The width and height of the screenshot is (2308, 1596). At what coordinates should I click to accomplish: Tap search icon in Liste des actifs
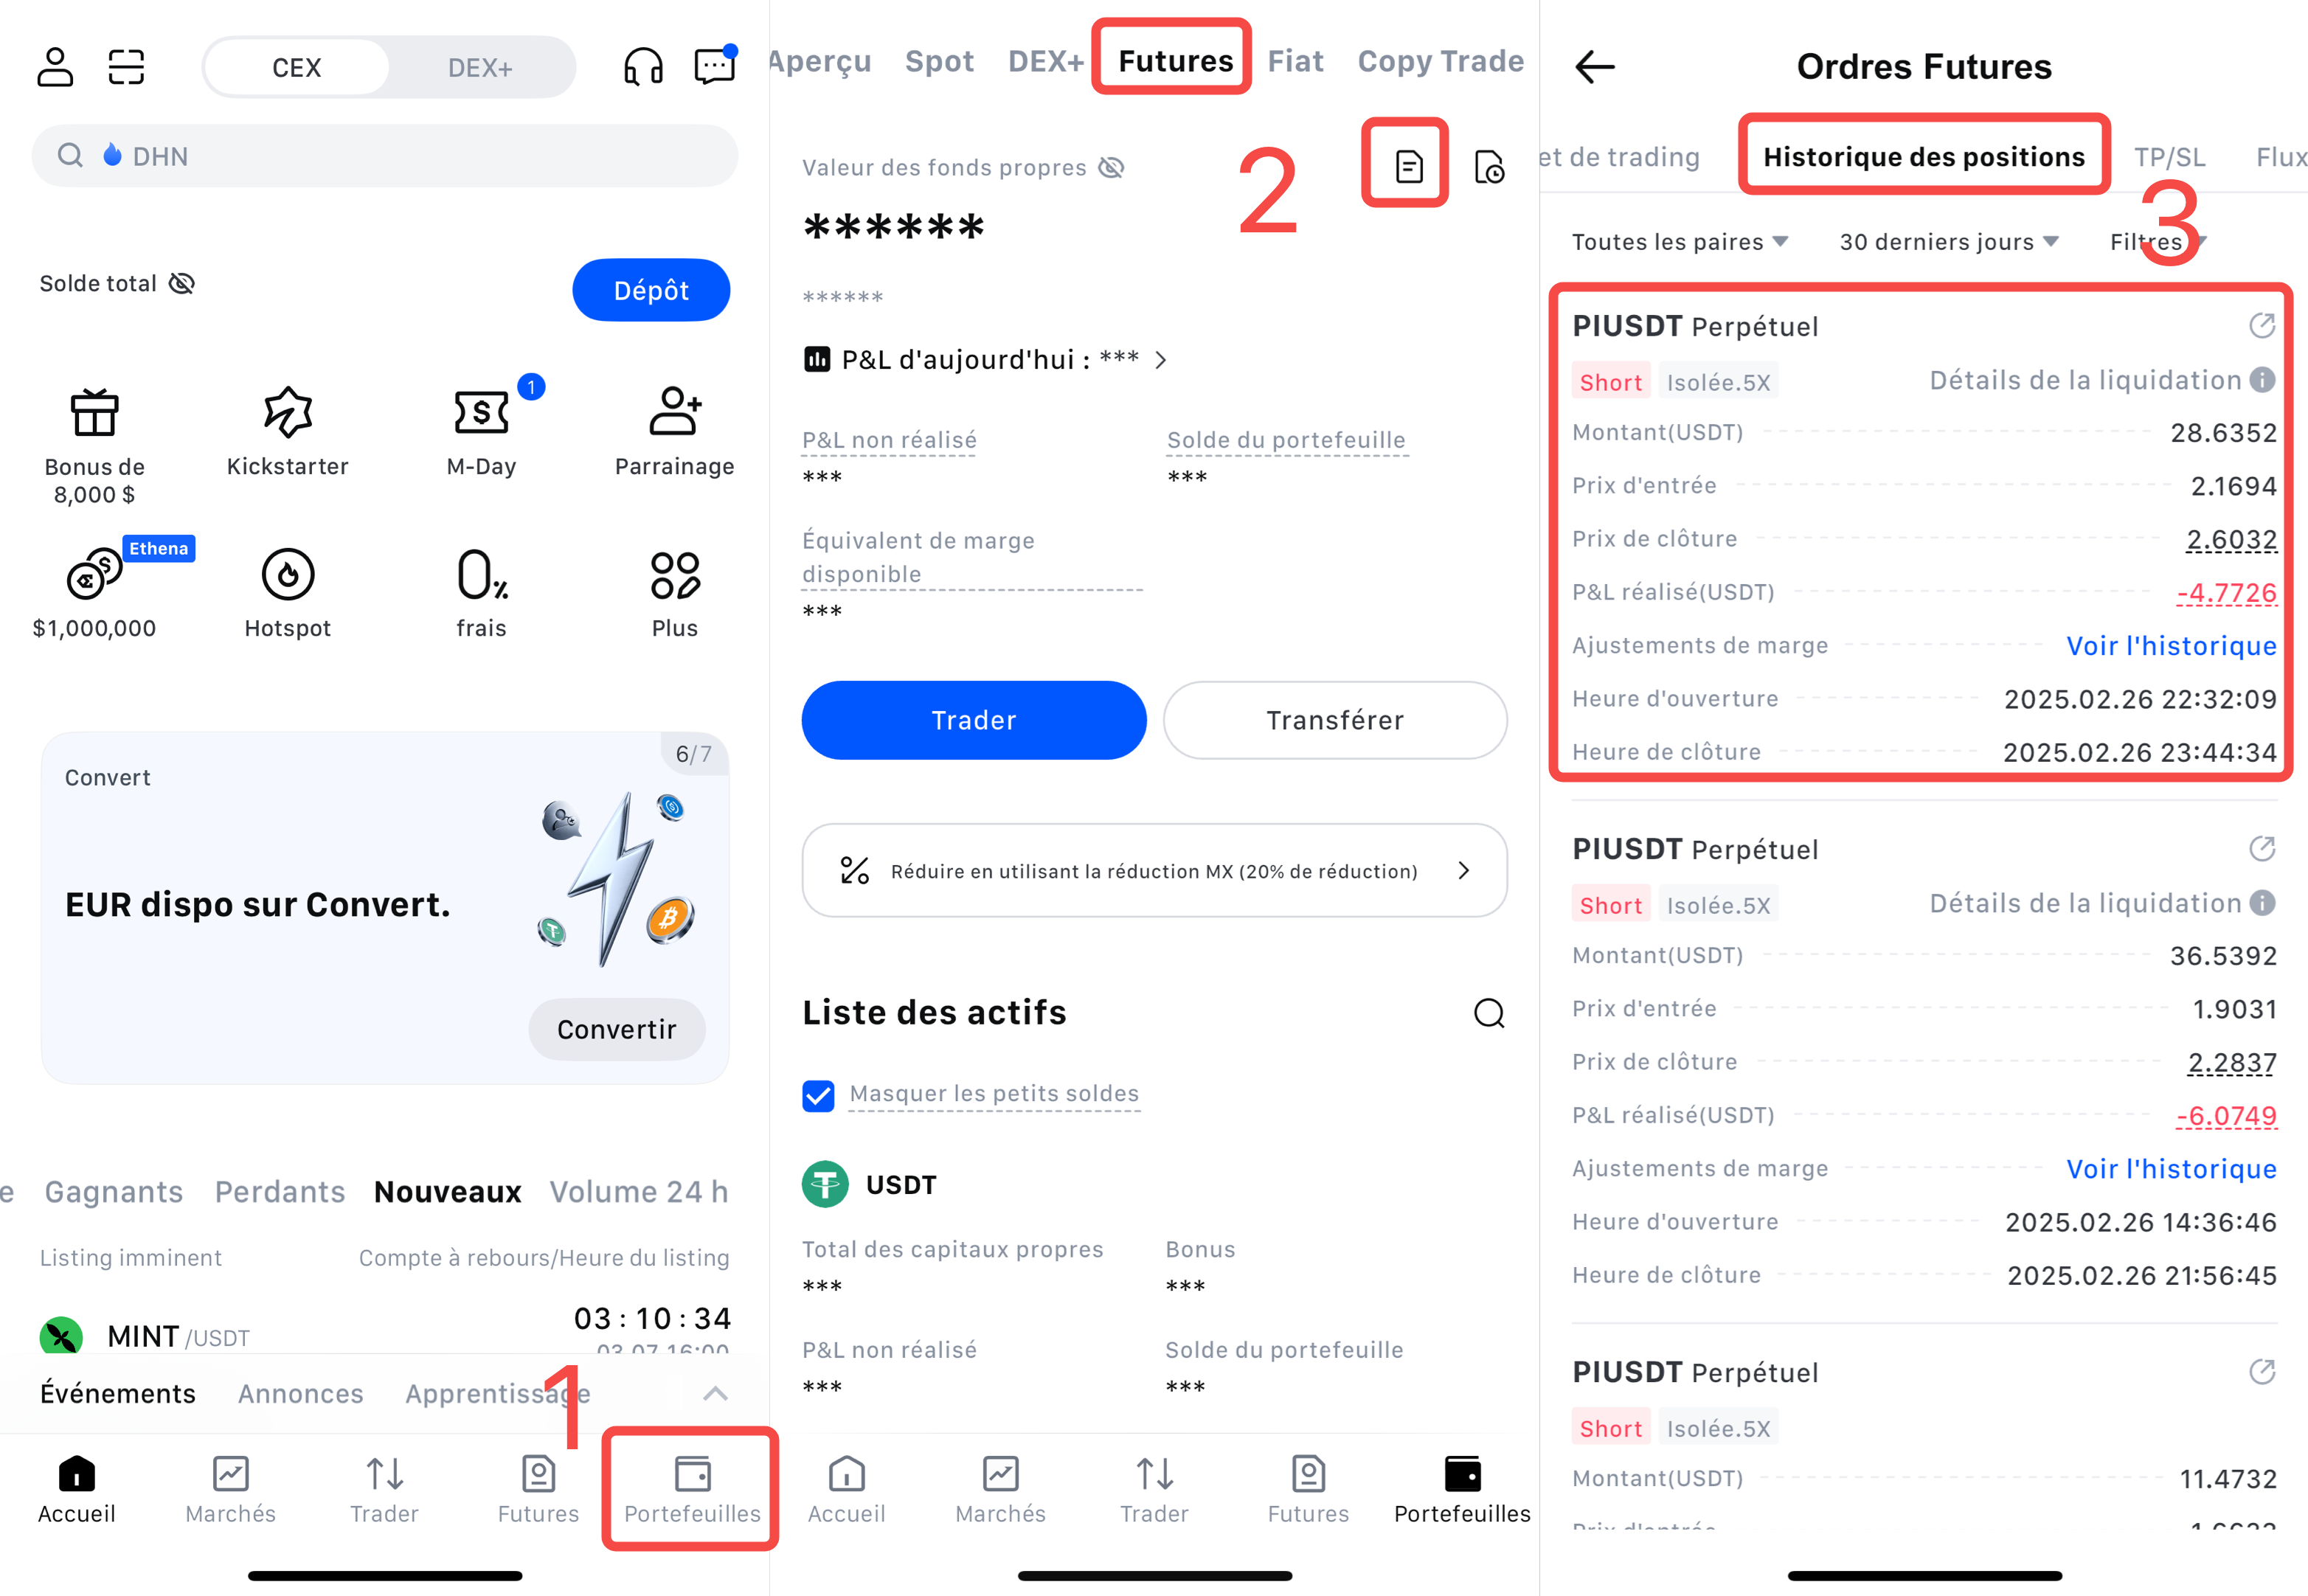(x=1489, y=1013)
